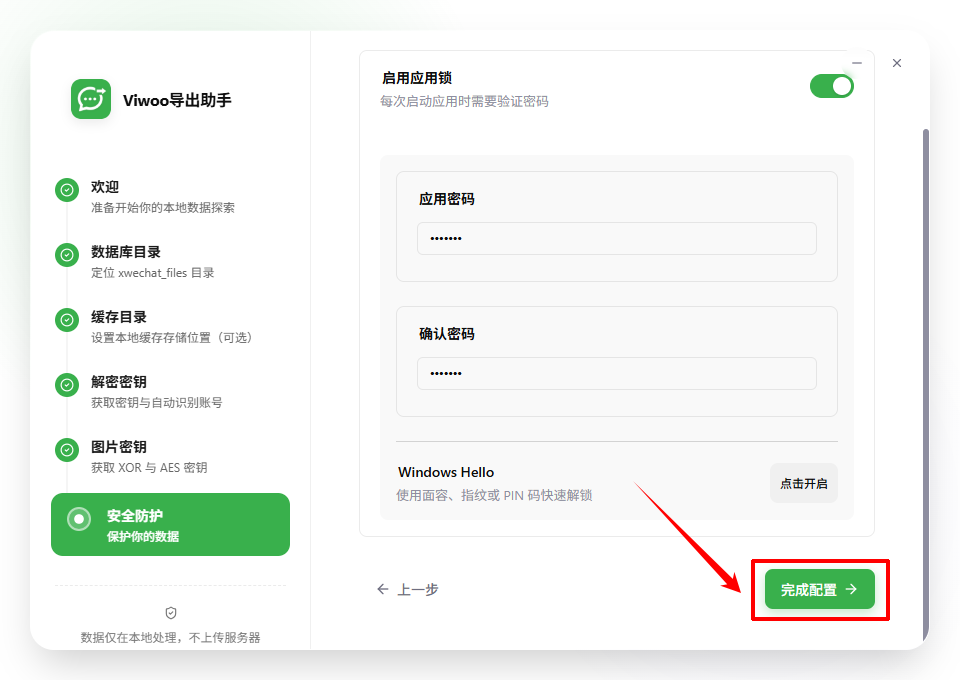Click the 使用面容、指纹或 PIN 码快速解锁 text

pyautogui.click(x=494, y=495)
